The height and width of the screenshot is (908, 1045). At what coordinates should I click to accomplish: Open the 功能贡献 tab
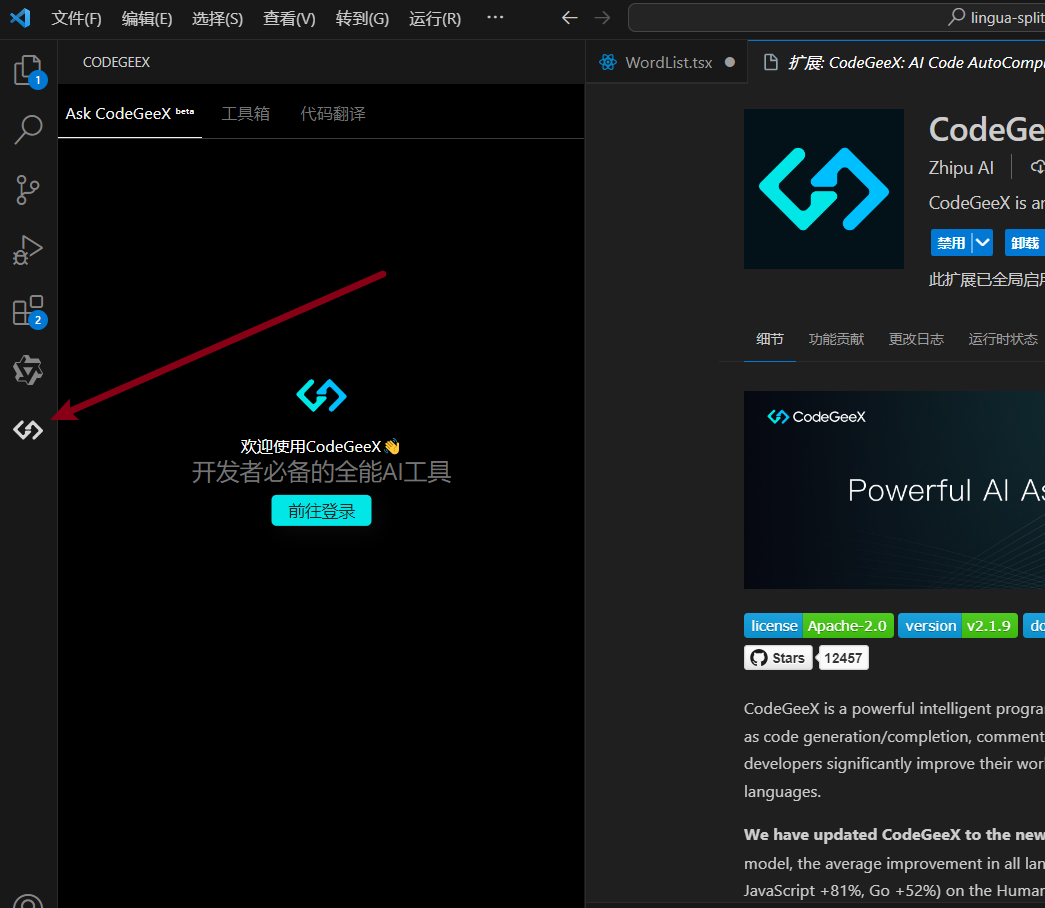click(x=836, y=339)
